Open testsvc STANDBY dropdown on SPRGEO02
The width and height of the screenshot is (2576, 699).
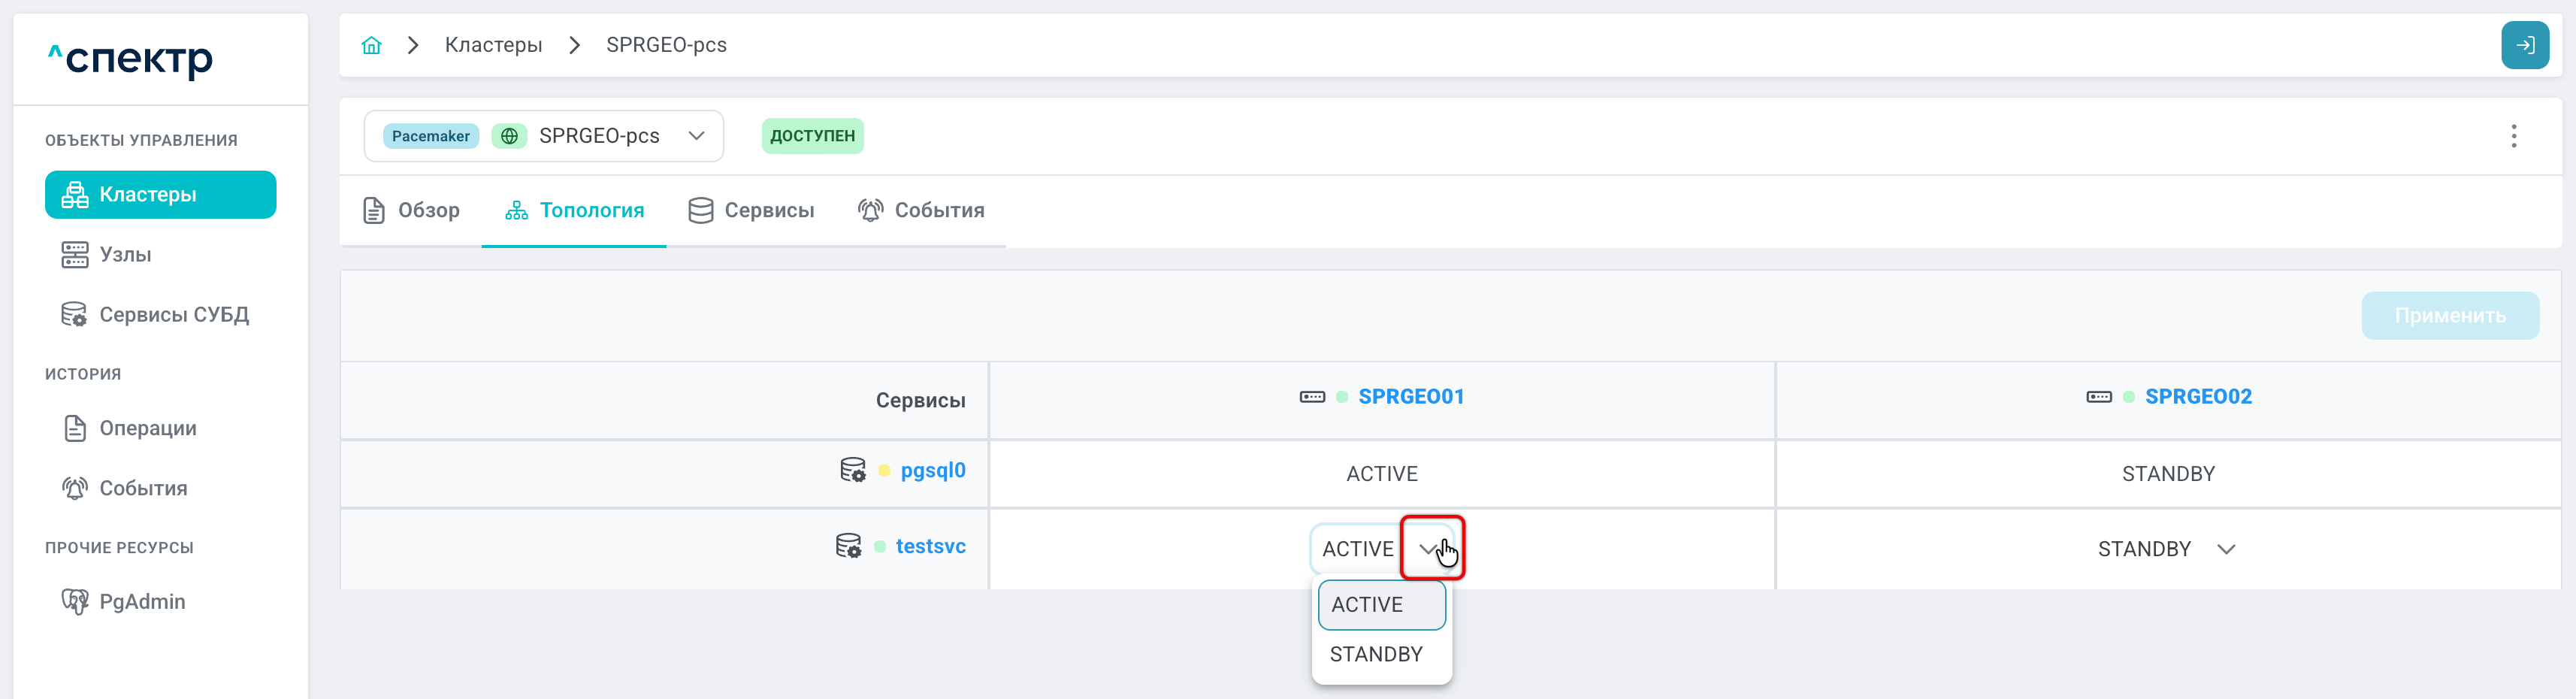(2225, 549)
